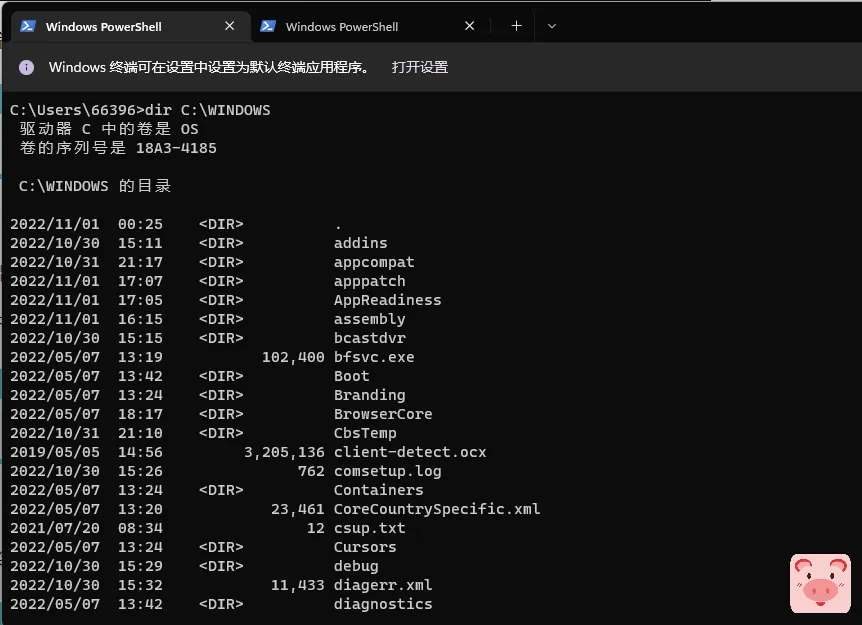Image resolution: width=862 pixels, height=625 pixels.
Task: Click the diagnostics directory name
Action: (383, 604)
